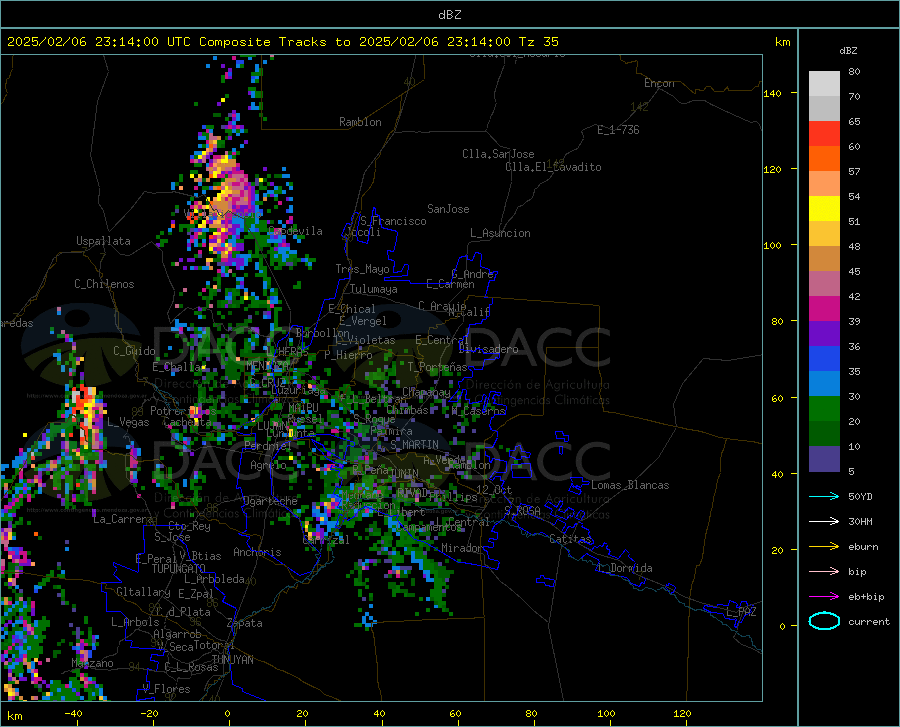Image resolution: width=900 pixels, height=727 pixels.
Task: Click the magenta eb+bip arrow legend icon
Action: [824, 597]
